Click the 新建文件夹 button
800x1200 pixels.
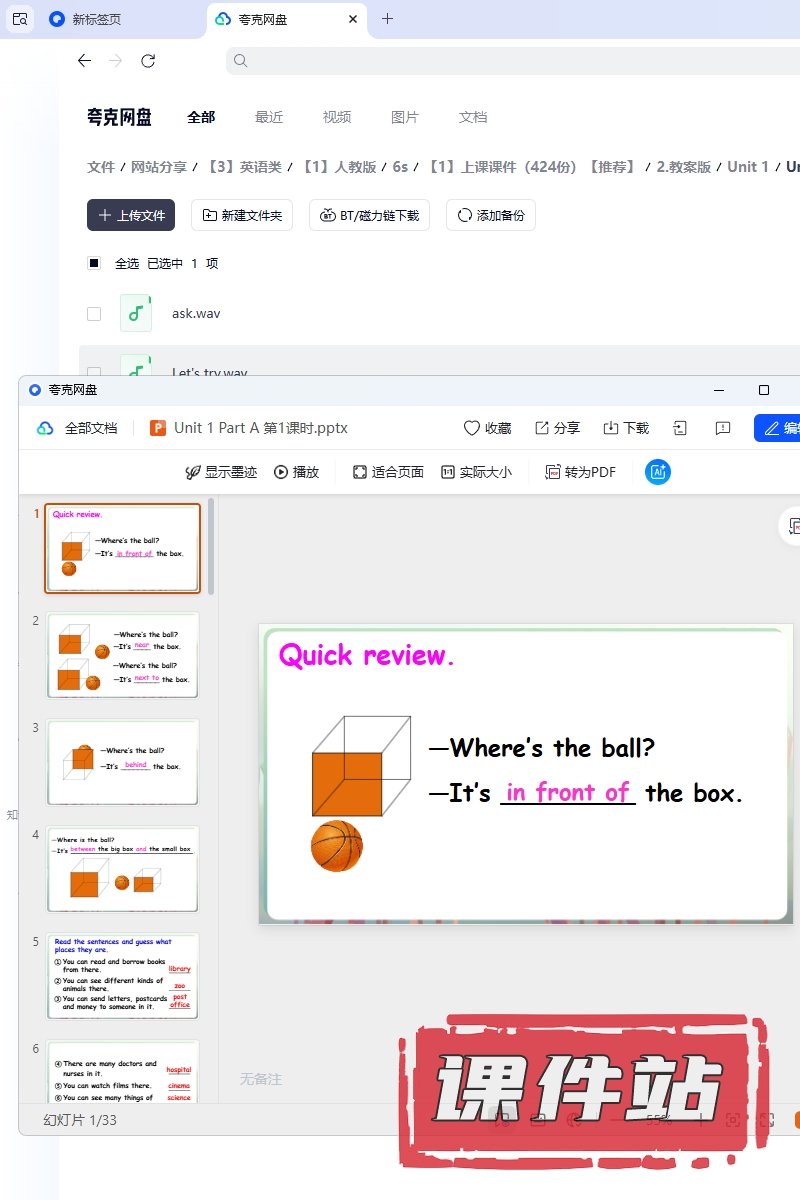[x=242, y=215]
